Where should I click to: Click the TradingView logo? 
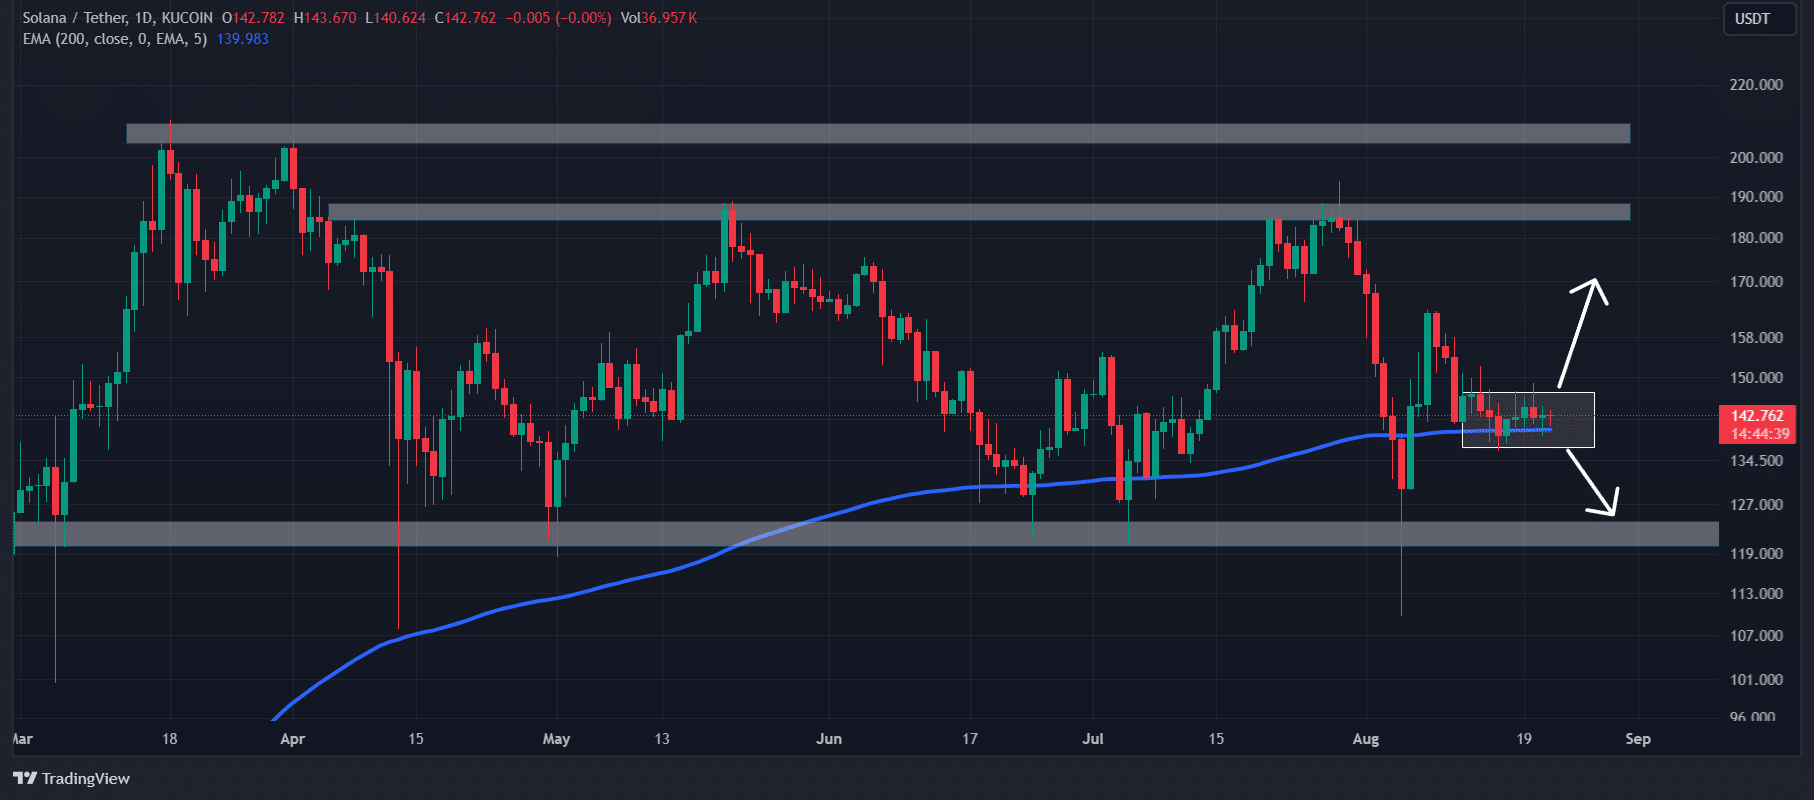pyautogui.click(x=72, y=778)
